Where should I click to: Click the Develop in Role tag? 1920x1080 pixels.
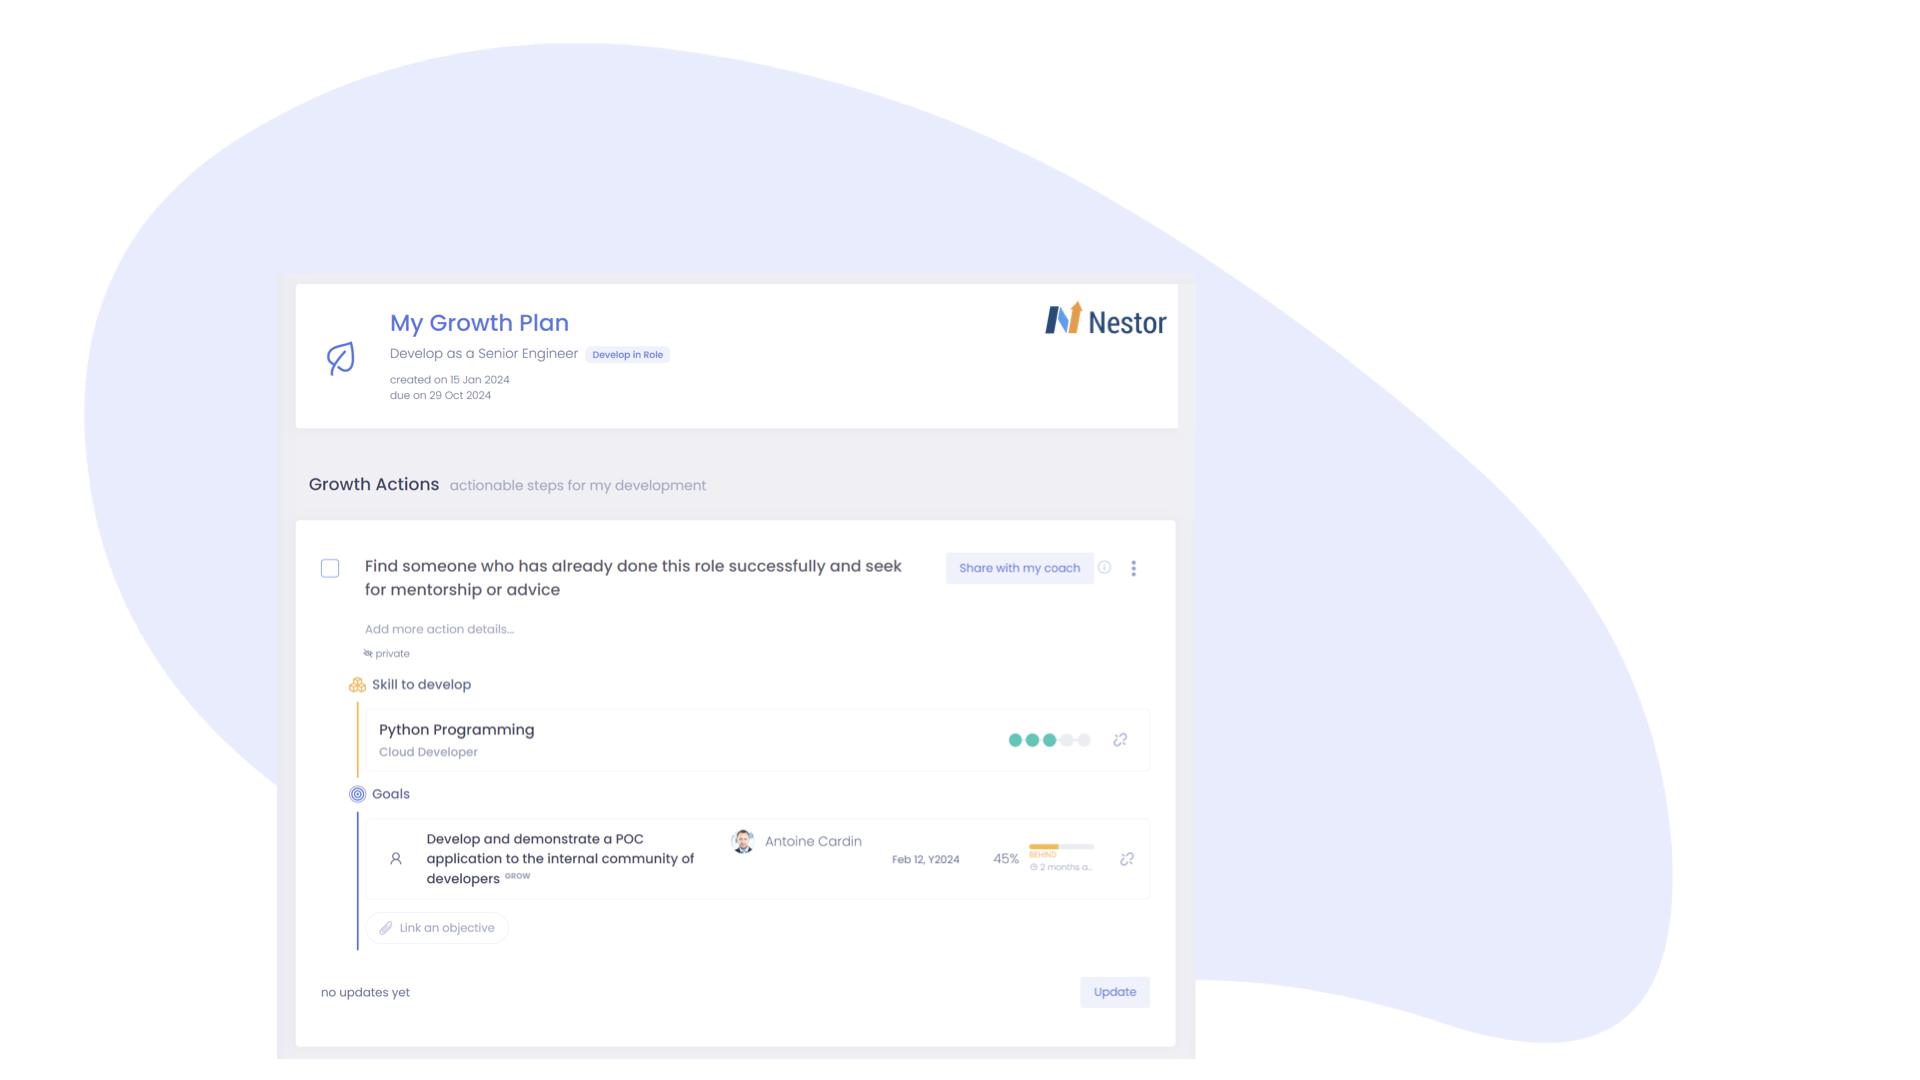627,354
